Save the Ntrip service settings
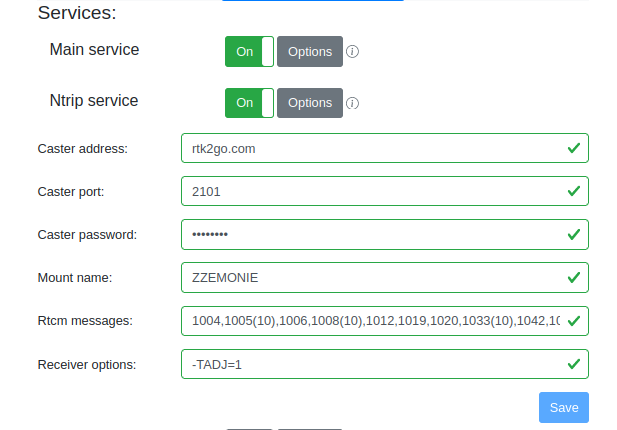 564,408
